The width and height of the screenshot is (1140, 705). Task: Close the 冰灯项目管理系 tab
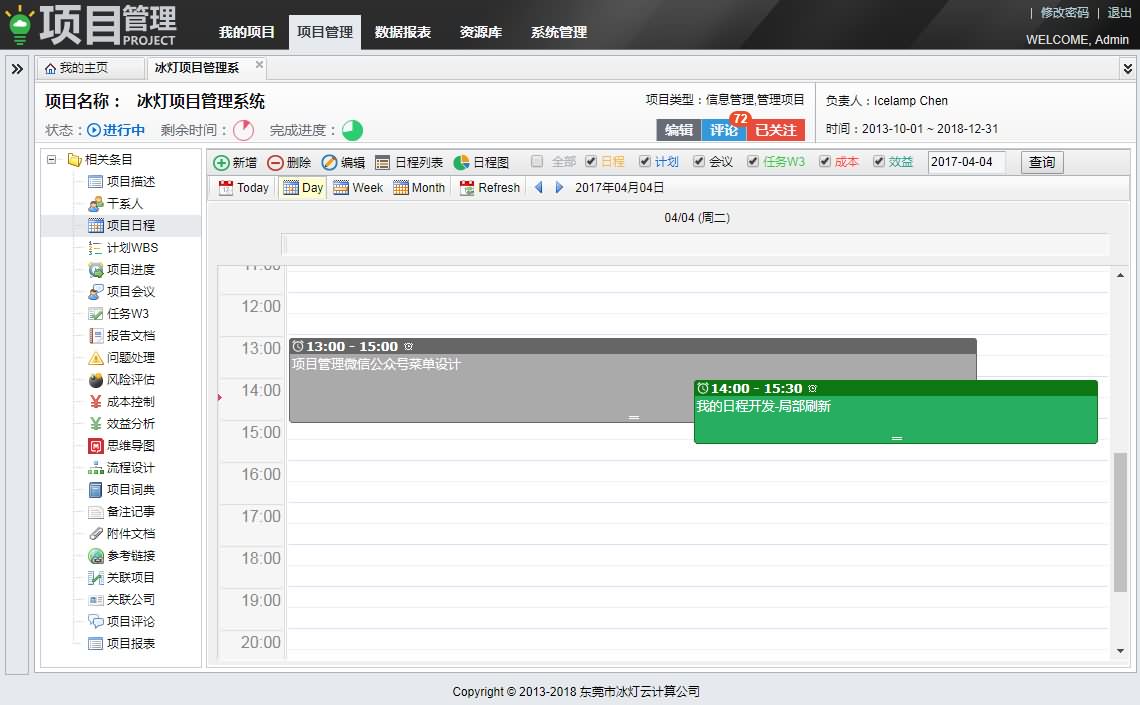(259, 65)
